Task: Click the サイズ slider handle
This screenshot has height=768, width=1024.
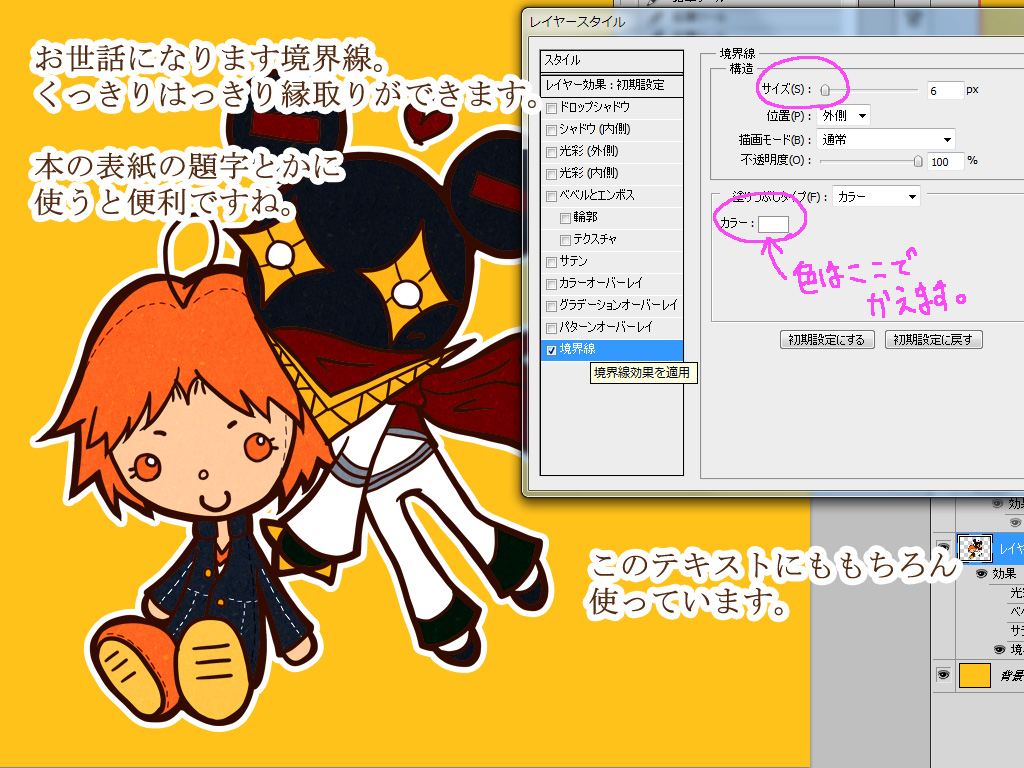Action: coord(826,90)
